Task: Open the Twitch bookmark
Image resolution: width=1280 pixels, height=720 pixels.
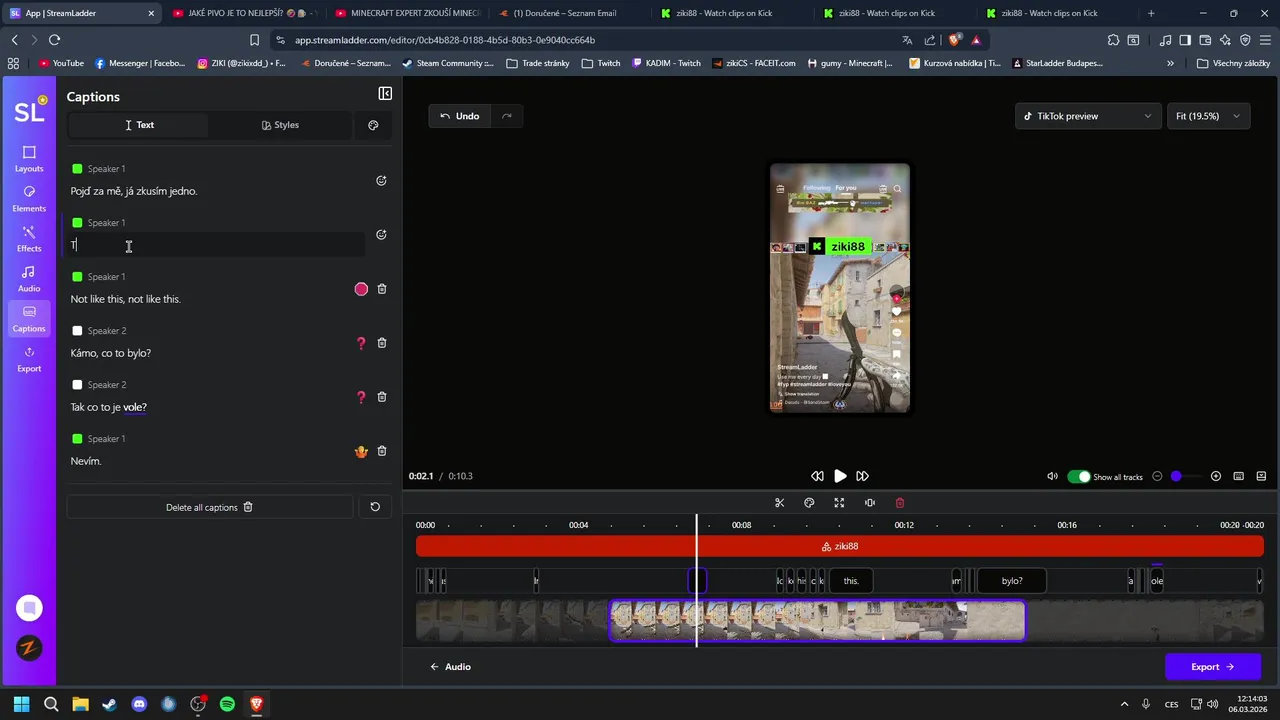Action: point(601,63)
